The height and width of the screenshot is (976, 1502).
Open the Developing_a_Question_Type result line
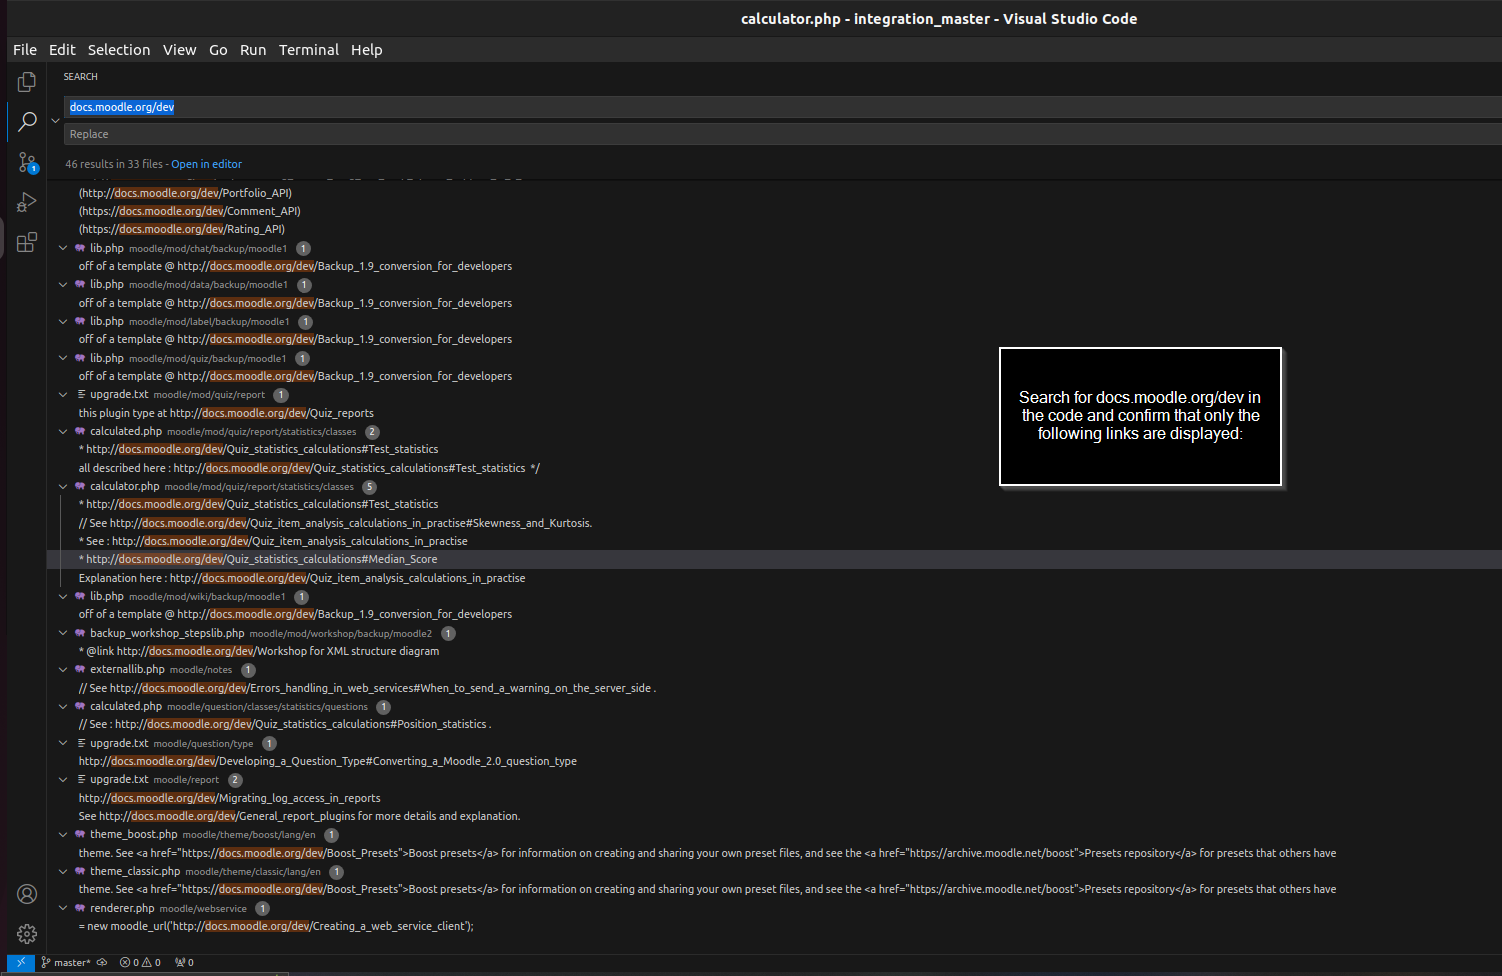[328, 761]
